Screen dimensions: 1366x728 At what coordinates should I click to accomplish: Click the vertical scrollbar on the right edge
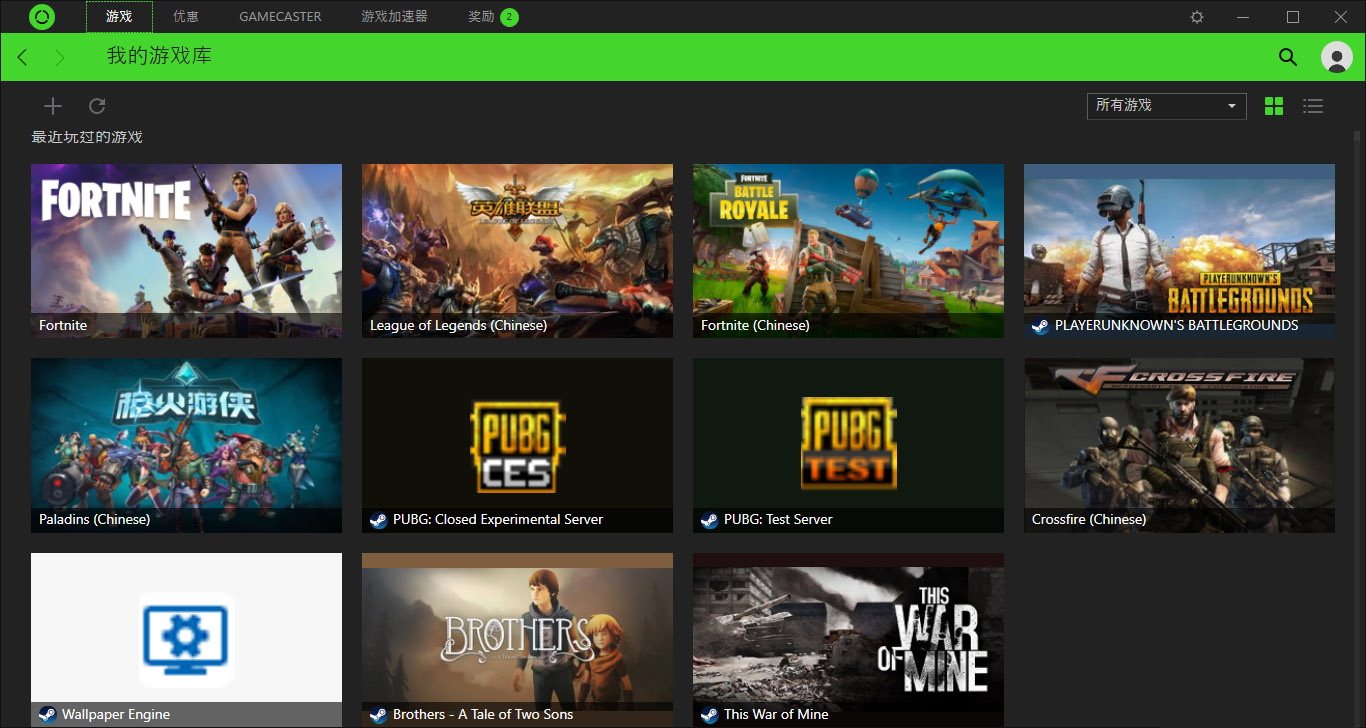(1358, 428)
